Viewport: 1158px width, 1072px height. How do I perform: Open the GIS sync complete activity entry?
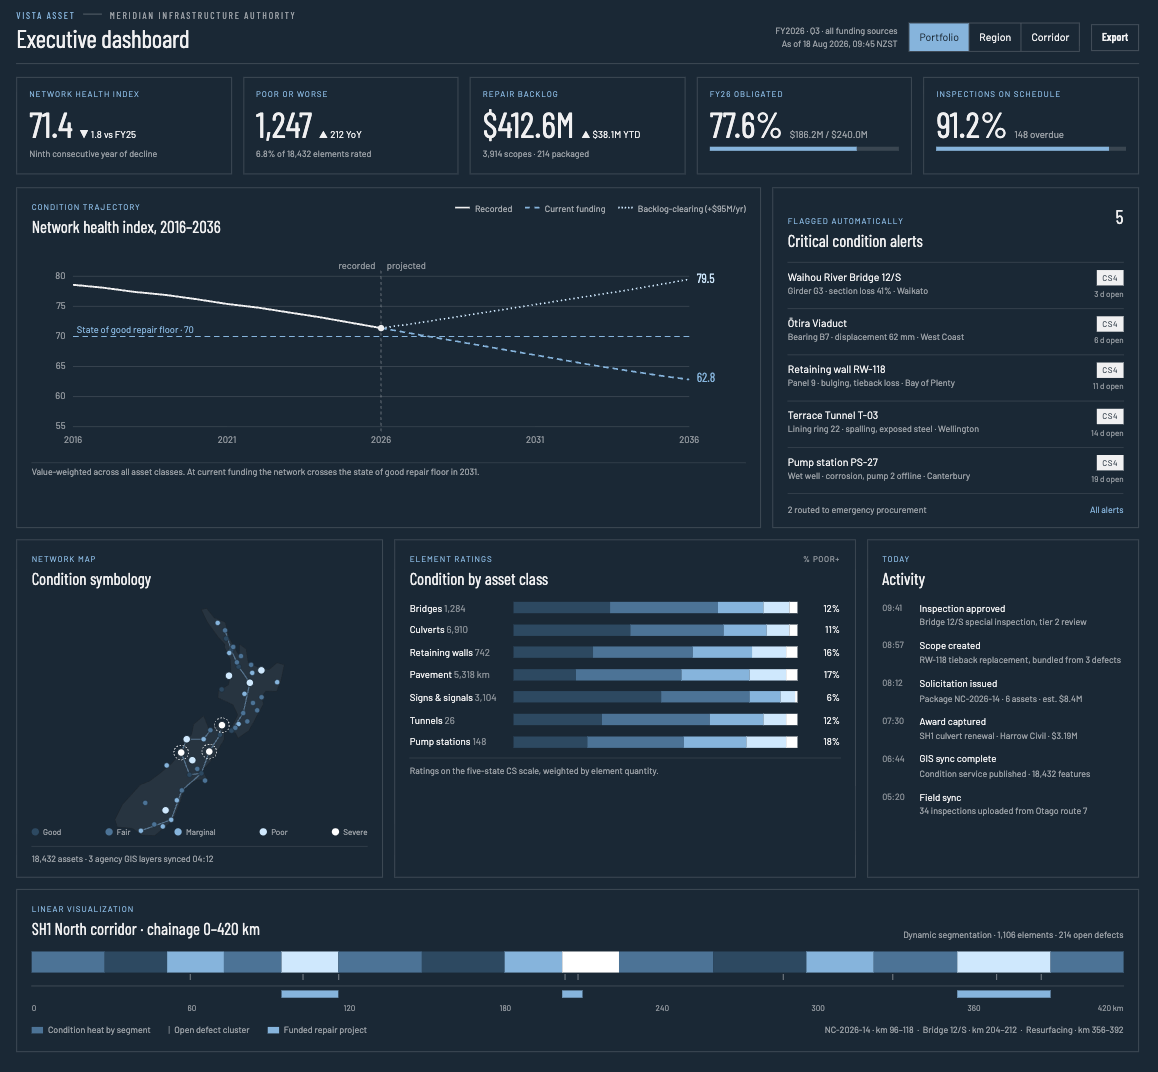[1002, 766]
